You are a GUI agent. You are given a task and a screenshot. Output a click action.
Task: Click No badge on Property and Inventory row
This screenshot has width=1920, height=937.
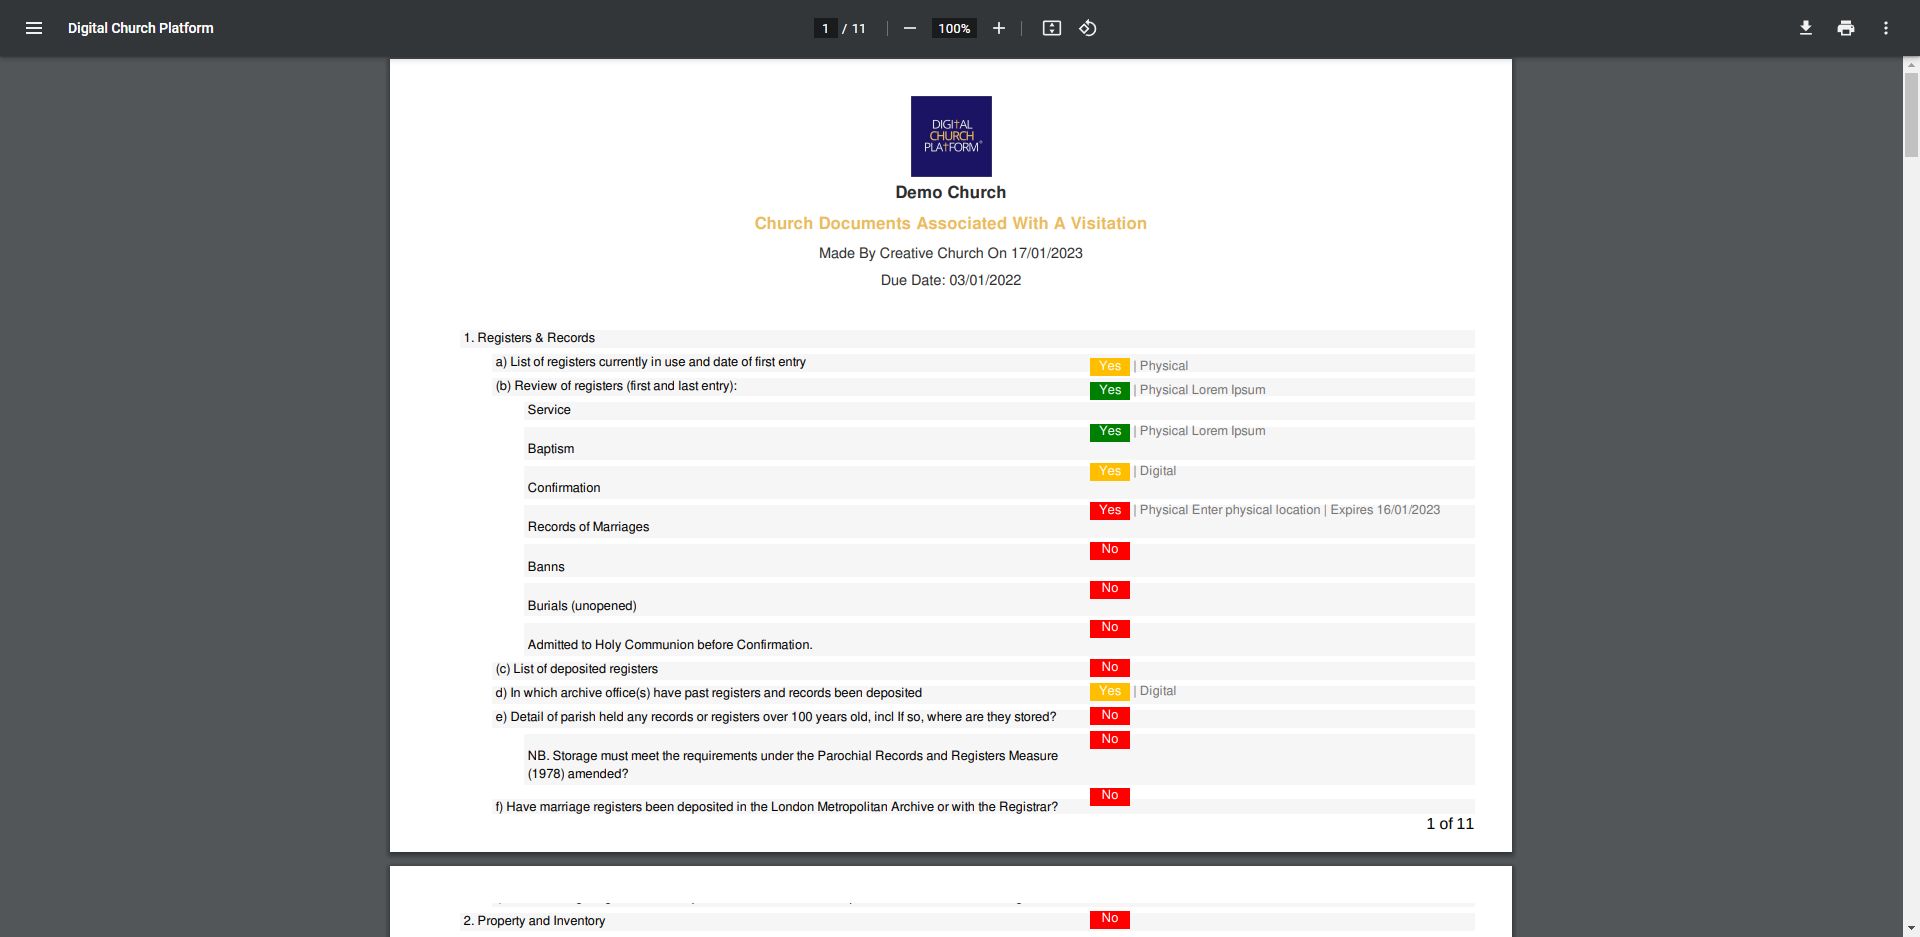click(x=1110, y=919)
